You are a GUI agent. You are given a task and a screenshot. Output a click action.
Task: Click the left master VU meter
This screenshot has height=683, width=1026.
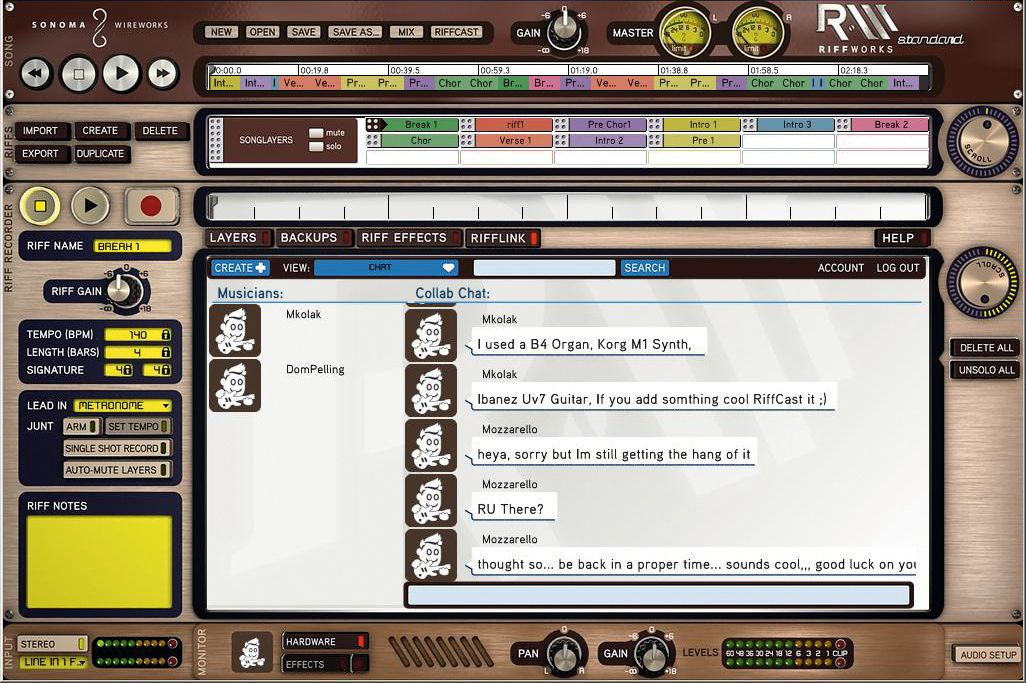[x=684, y=33]
